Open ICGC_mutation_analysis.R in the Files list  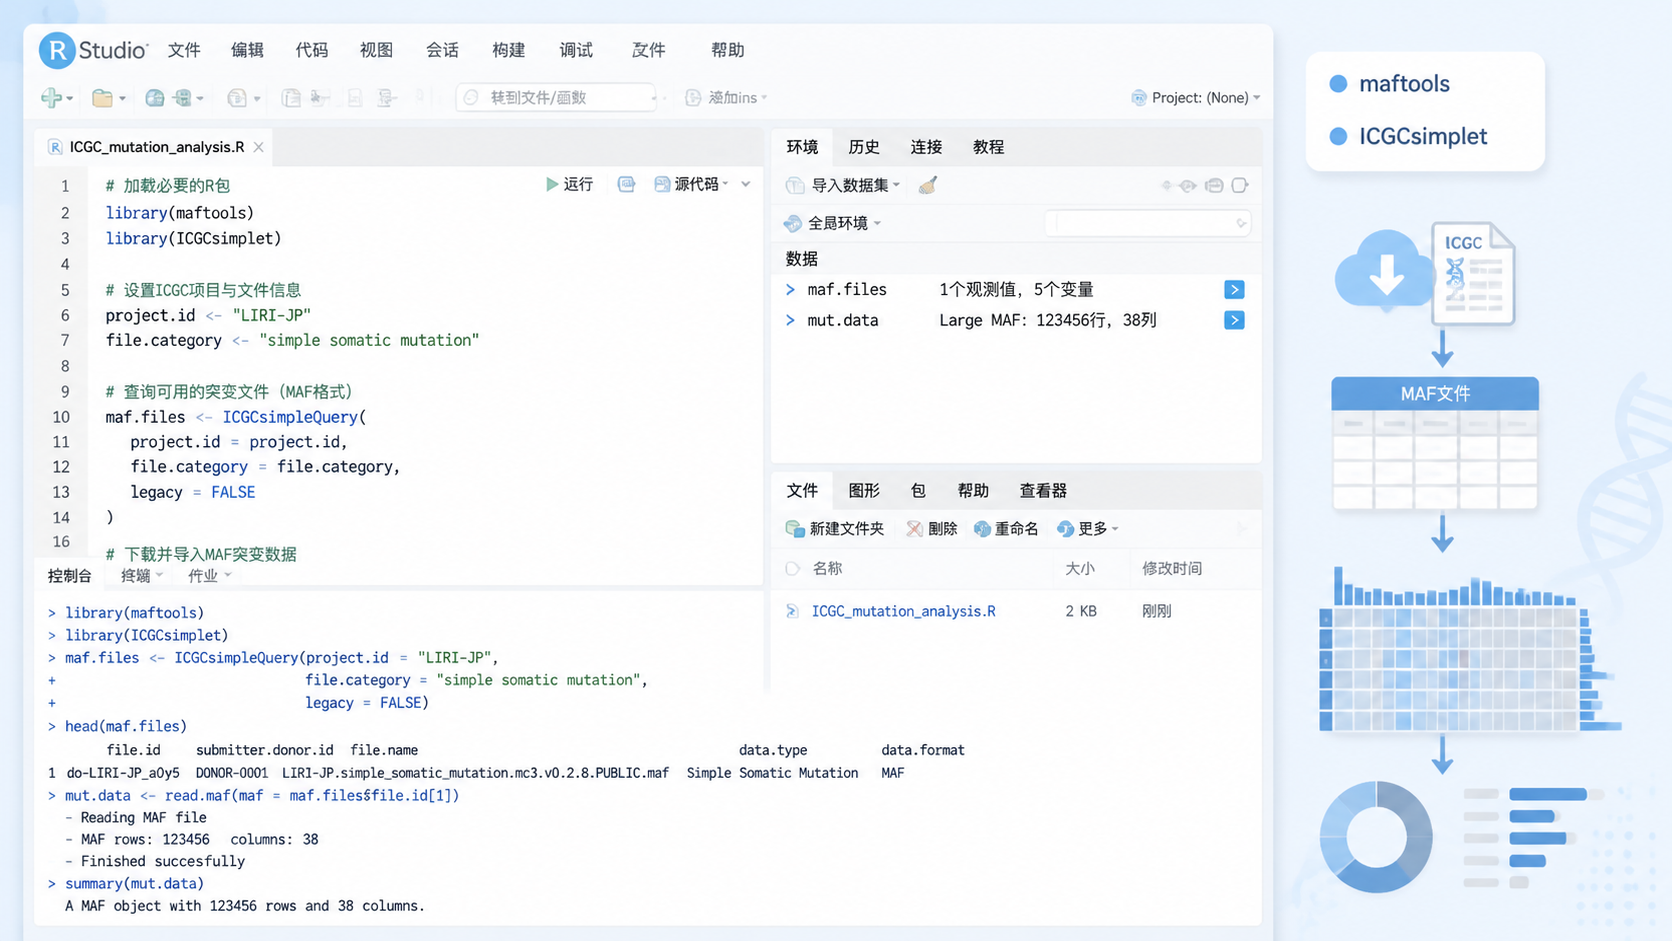903,611
